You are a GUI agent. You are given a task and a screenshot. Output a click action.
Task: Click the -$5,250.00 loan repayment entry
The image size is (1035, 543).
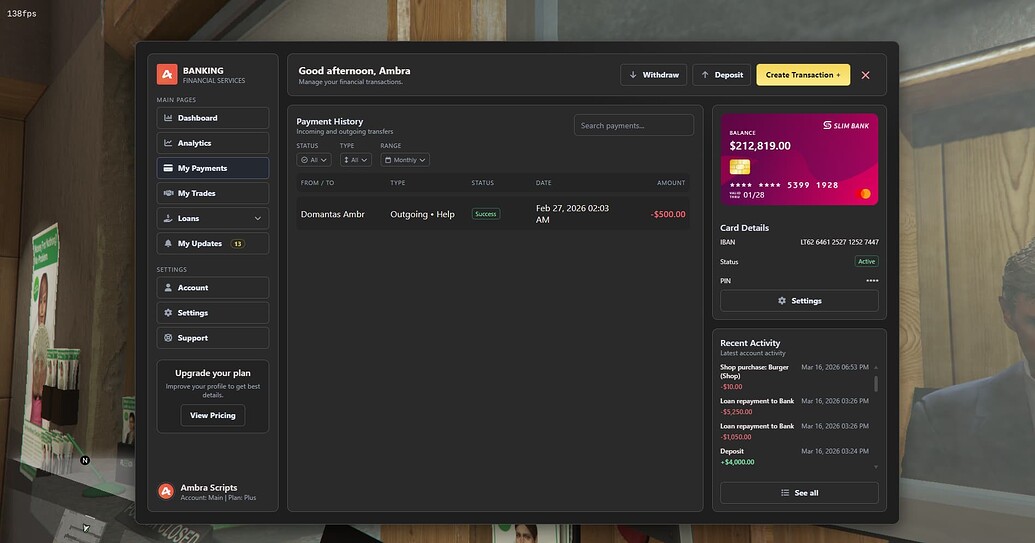coord(795,406)
